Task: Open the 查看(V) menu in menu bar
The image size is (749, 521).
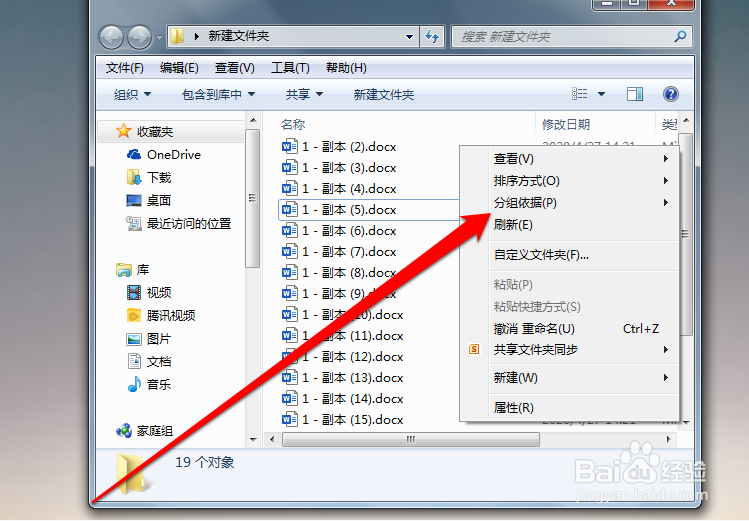Action: coord(235,68)
